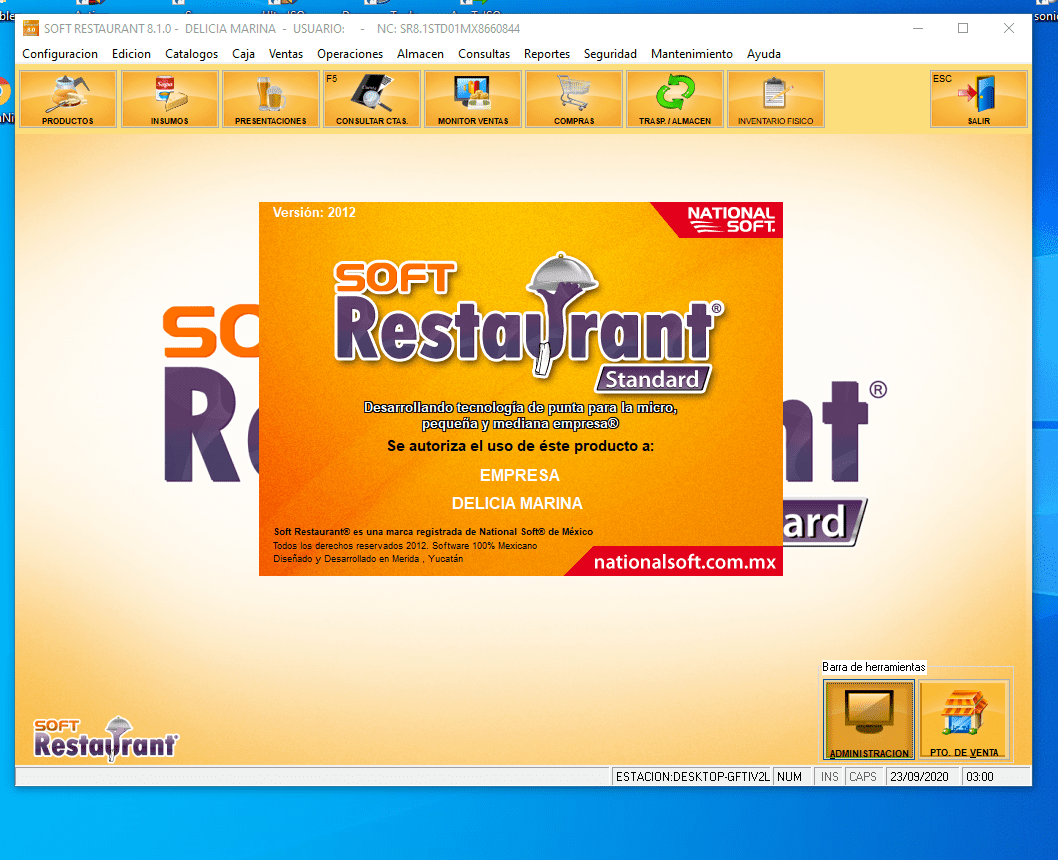Open the Seguridad menu
1058x860 pixels.
(610, 54)
